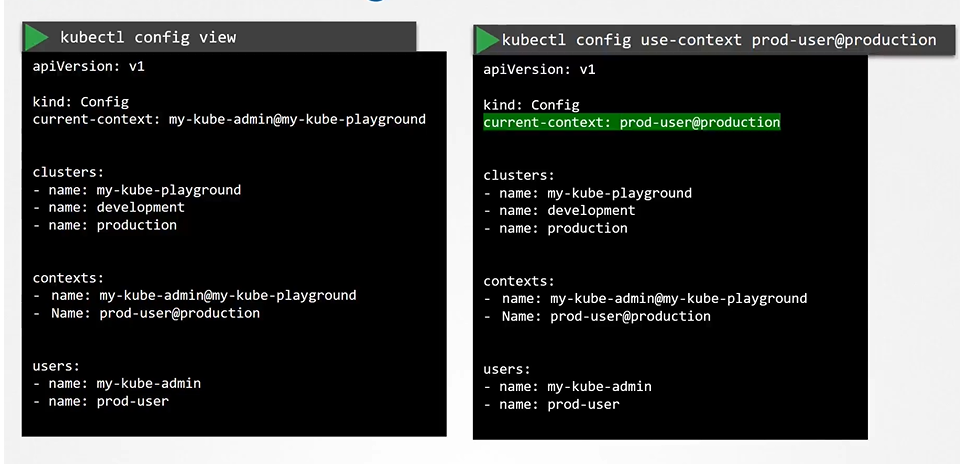Image resolution: width=966 pixels, height=473 pixels.
Task: Select the 'production' cluster in the use-context output
Action: coord(587,229)
